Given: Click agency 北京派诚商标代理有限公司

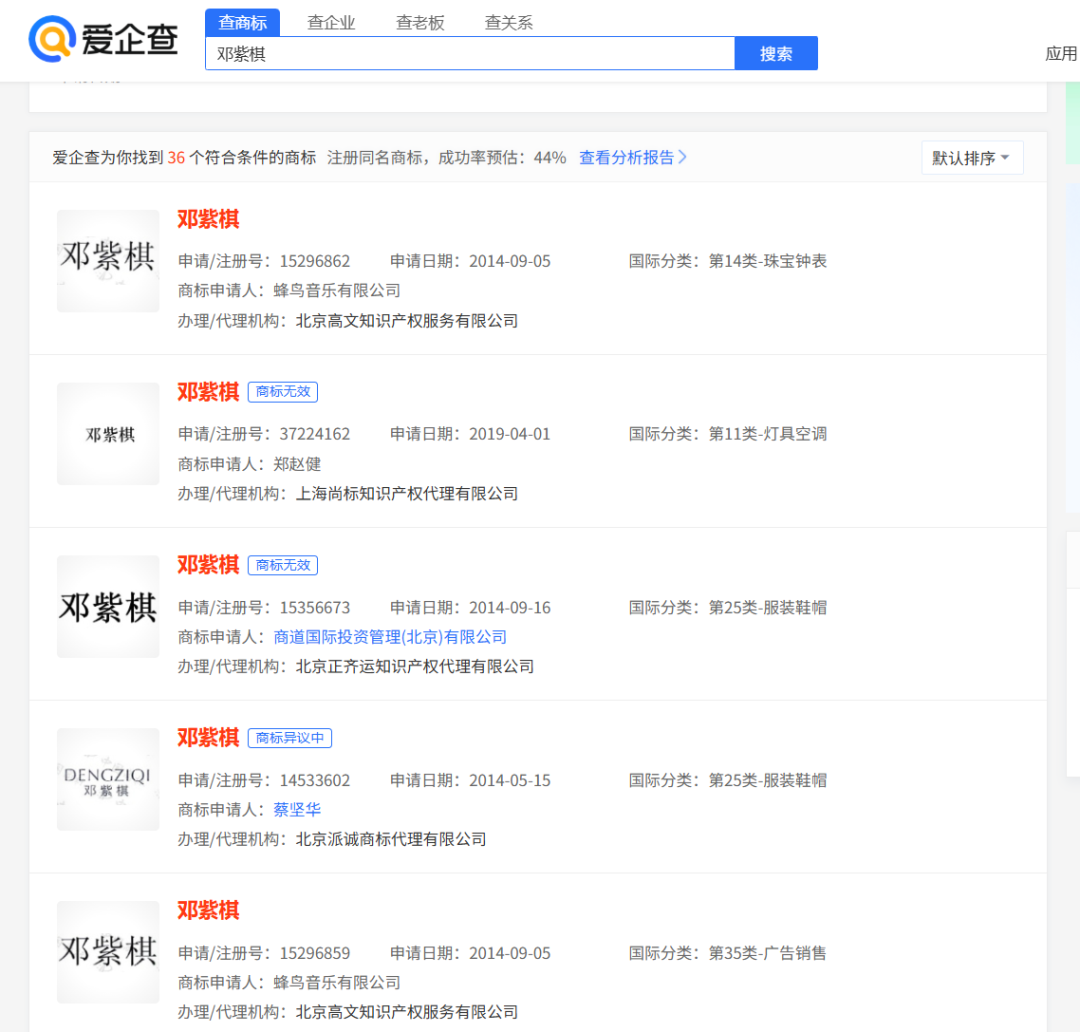Looking at the screenshot, I should 391,840.
